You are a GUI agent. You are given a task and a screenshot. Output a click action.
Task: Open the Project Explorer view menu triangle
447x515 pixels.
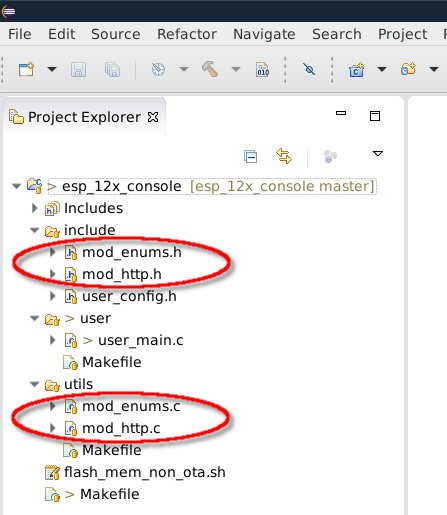pyautogui.click(x=378, y=153)
